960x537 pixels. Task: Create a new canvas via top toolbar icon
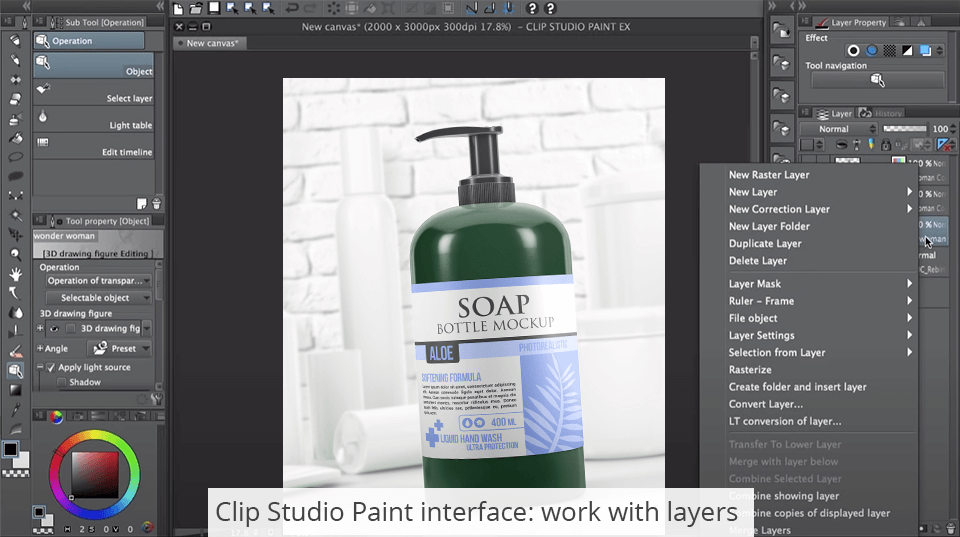point(178,9)
